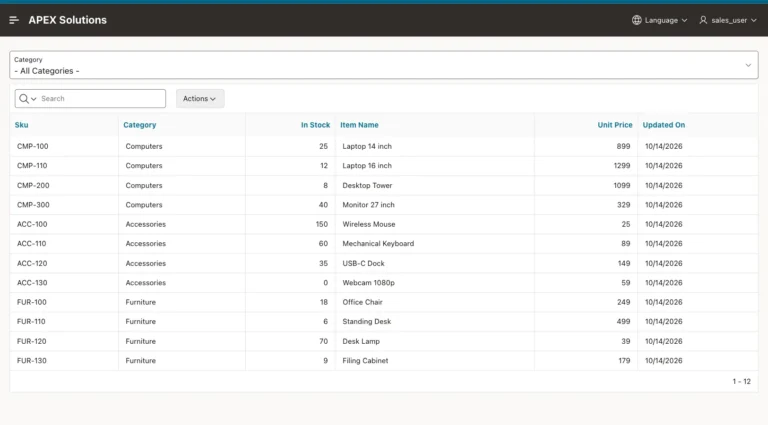Click the Webcam 1080p item name
Viewport: 768px width, 425px height.
[368, 283]
